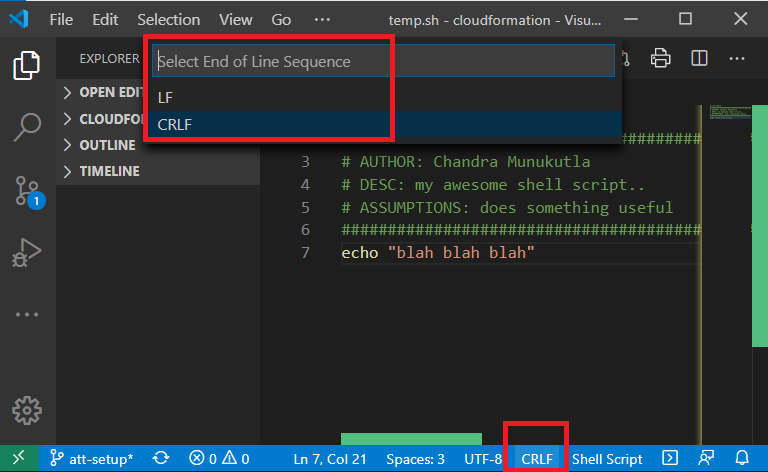Open the Go menu
The width and height of the screenshot is (768, 472).
click(281, 20)
